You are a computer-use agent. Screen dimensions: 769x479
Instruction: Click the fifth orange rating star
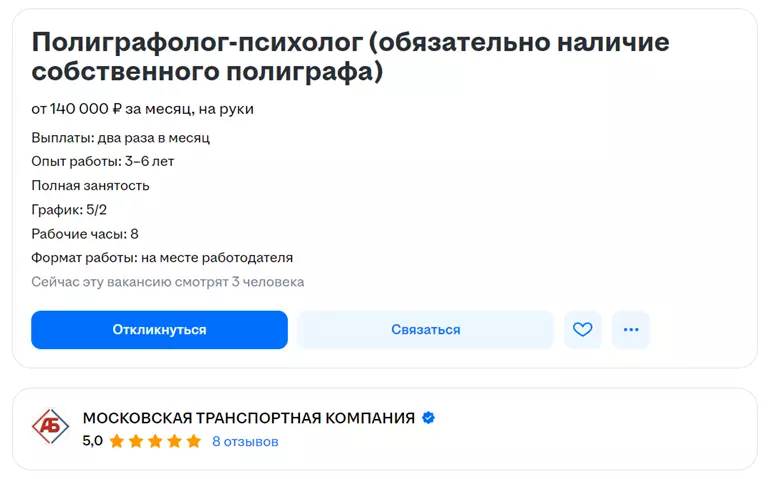click(x=194, y=441)
